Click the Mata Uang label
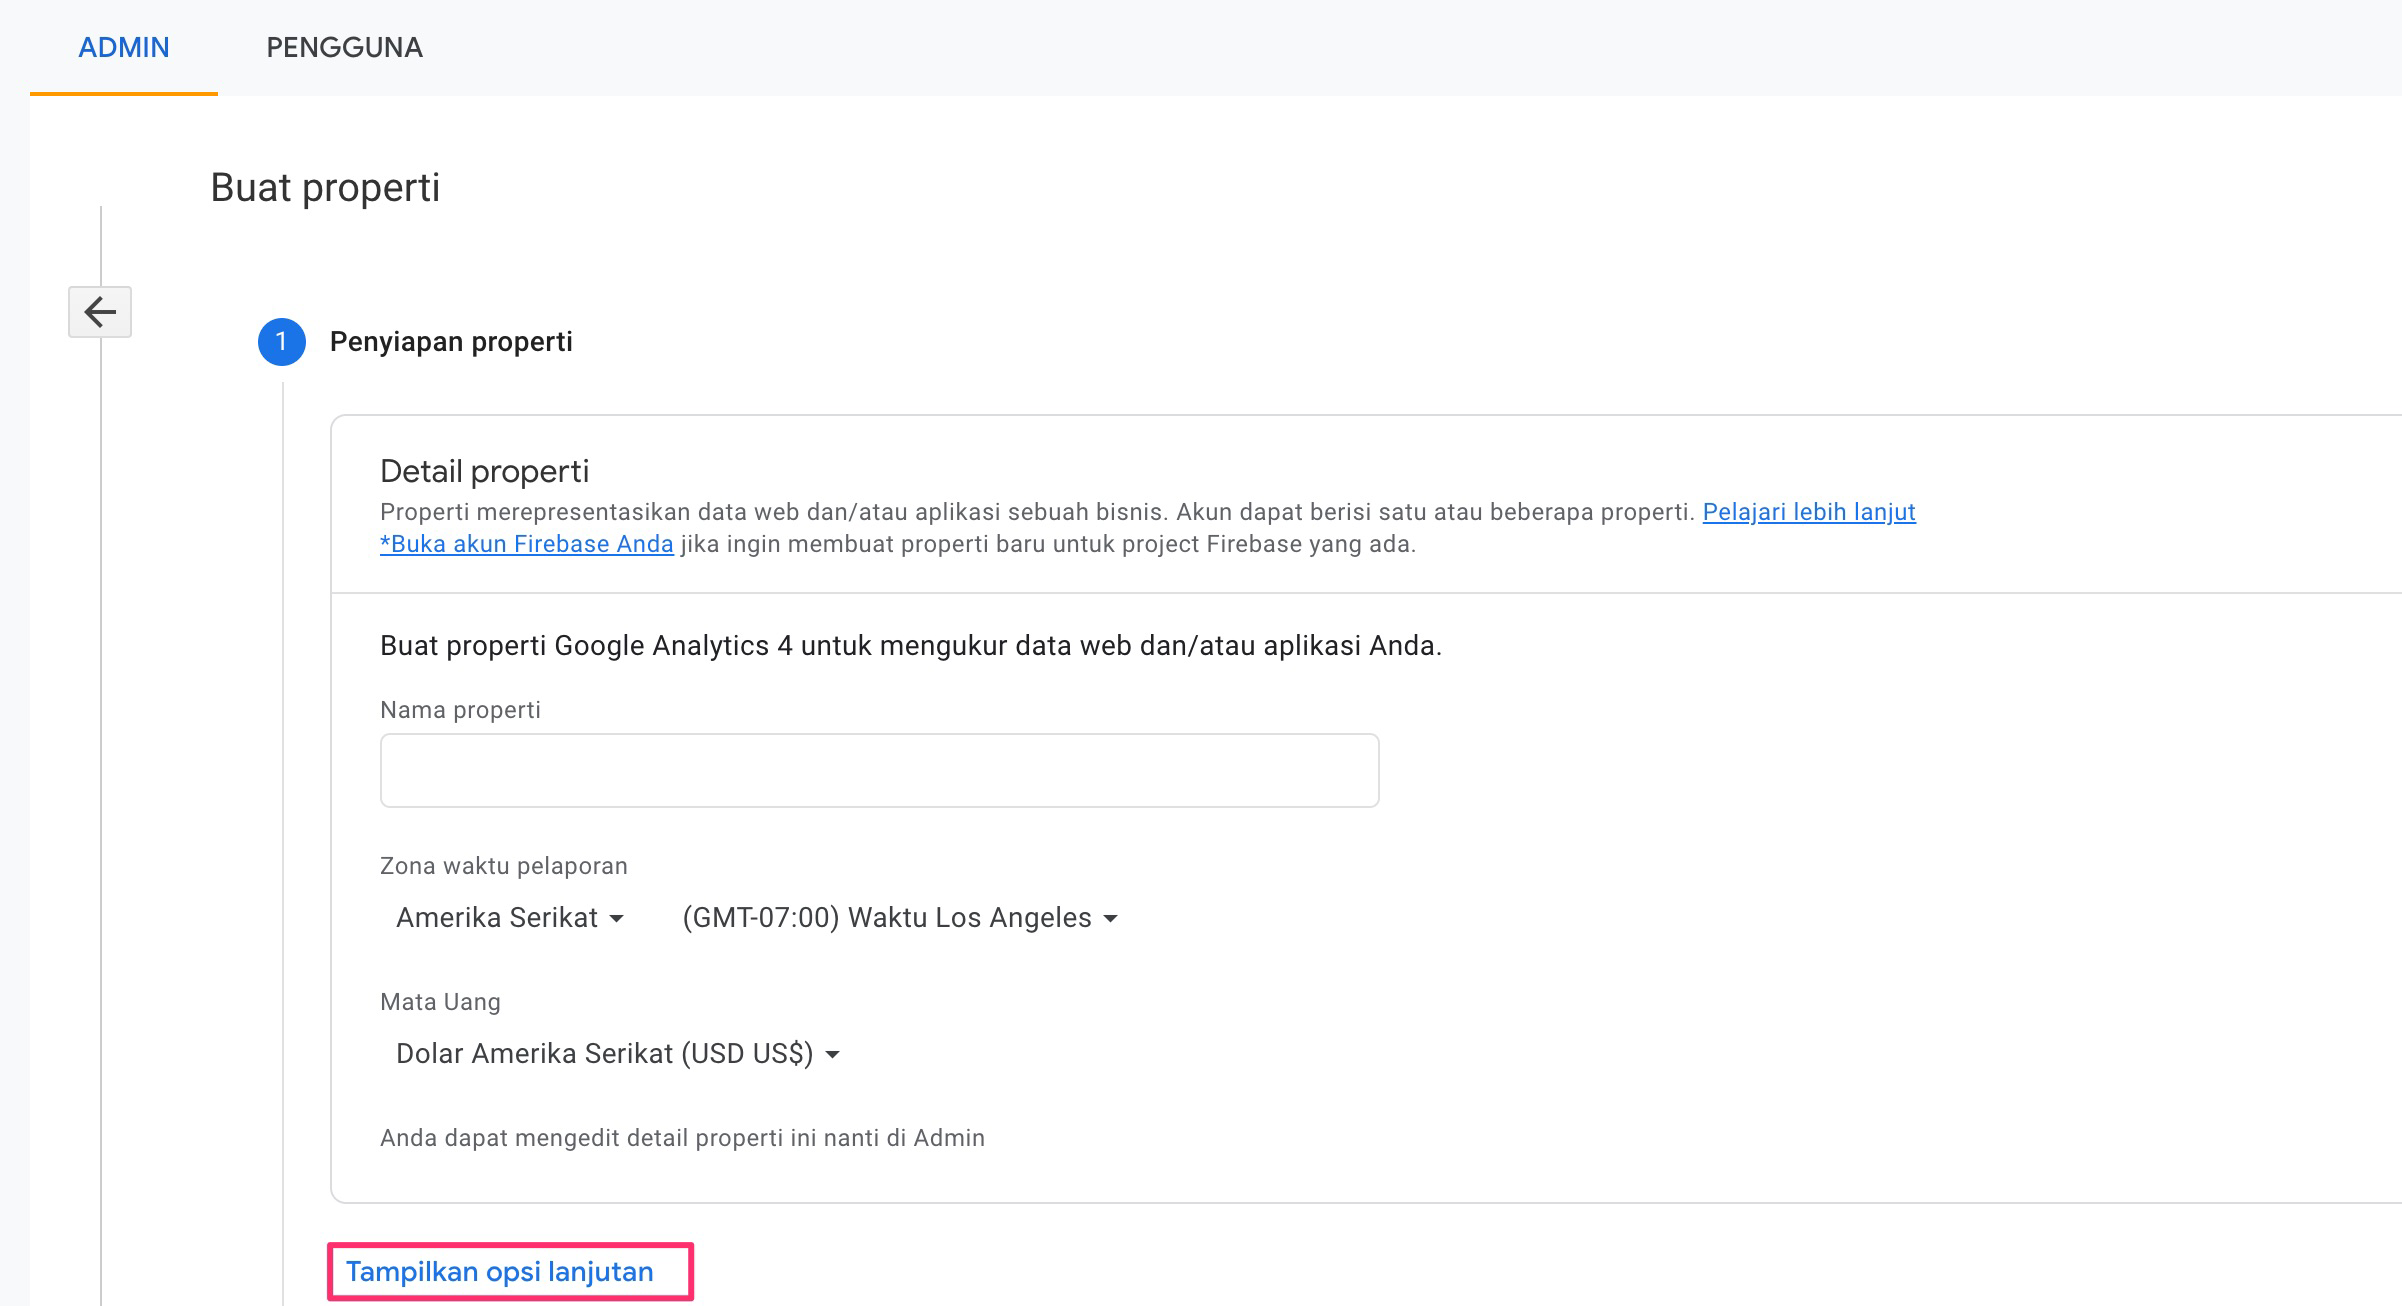The image size is (2402, 1306). click(x=440, y=1002)
